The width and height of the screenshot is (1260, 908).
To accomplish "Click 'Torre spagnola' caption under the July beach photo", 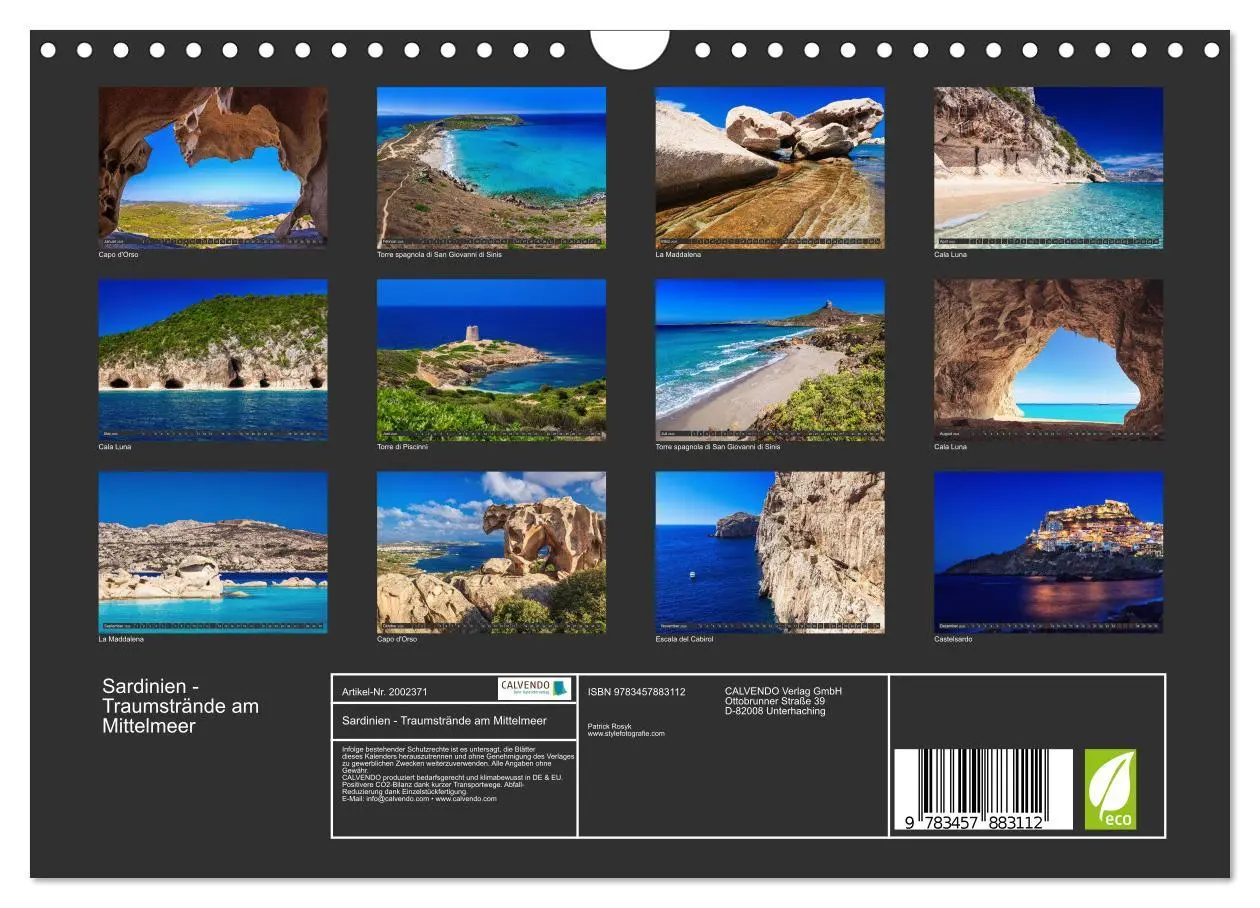I will 718,447.
